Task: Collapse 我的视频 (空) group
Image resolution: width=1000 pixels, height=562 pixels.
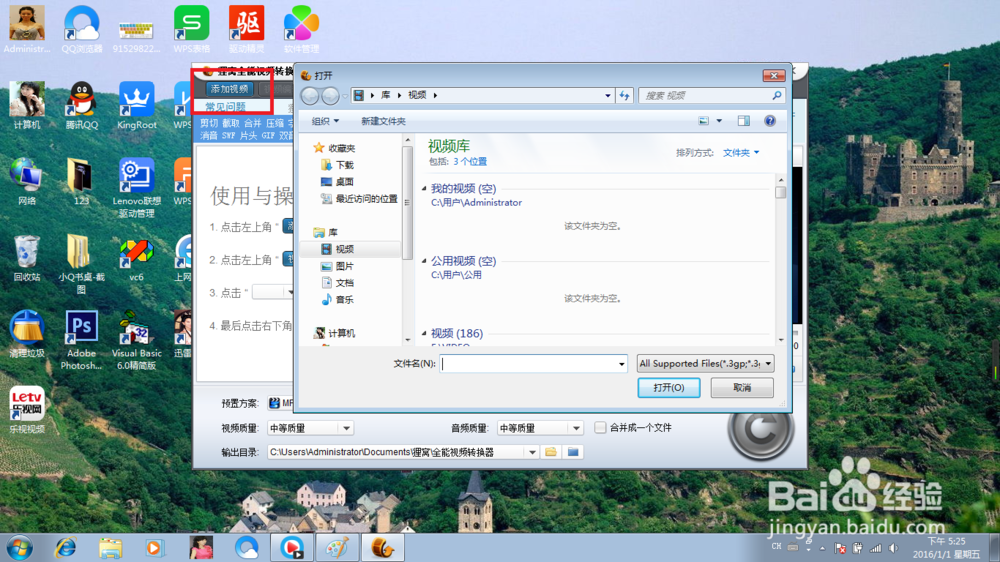Action: point(424,188)
